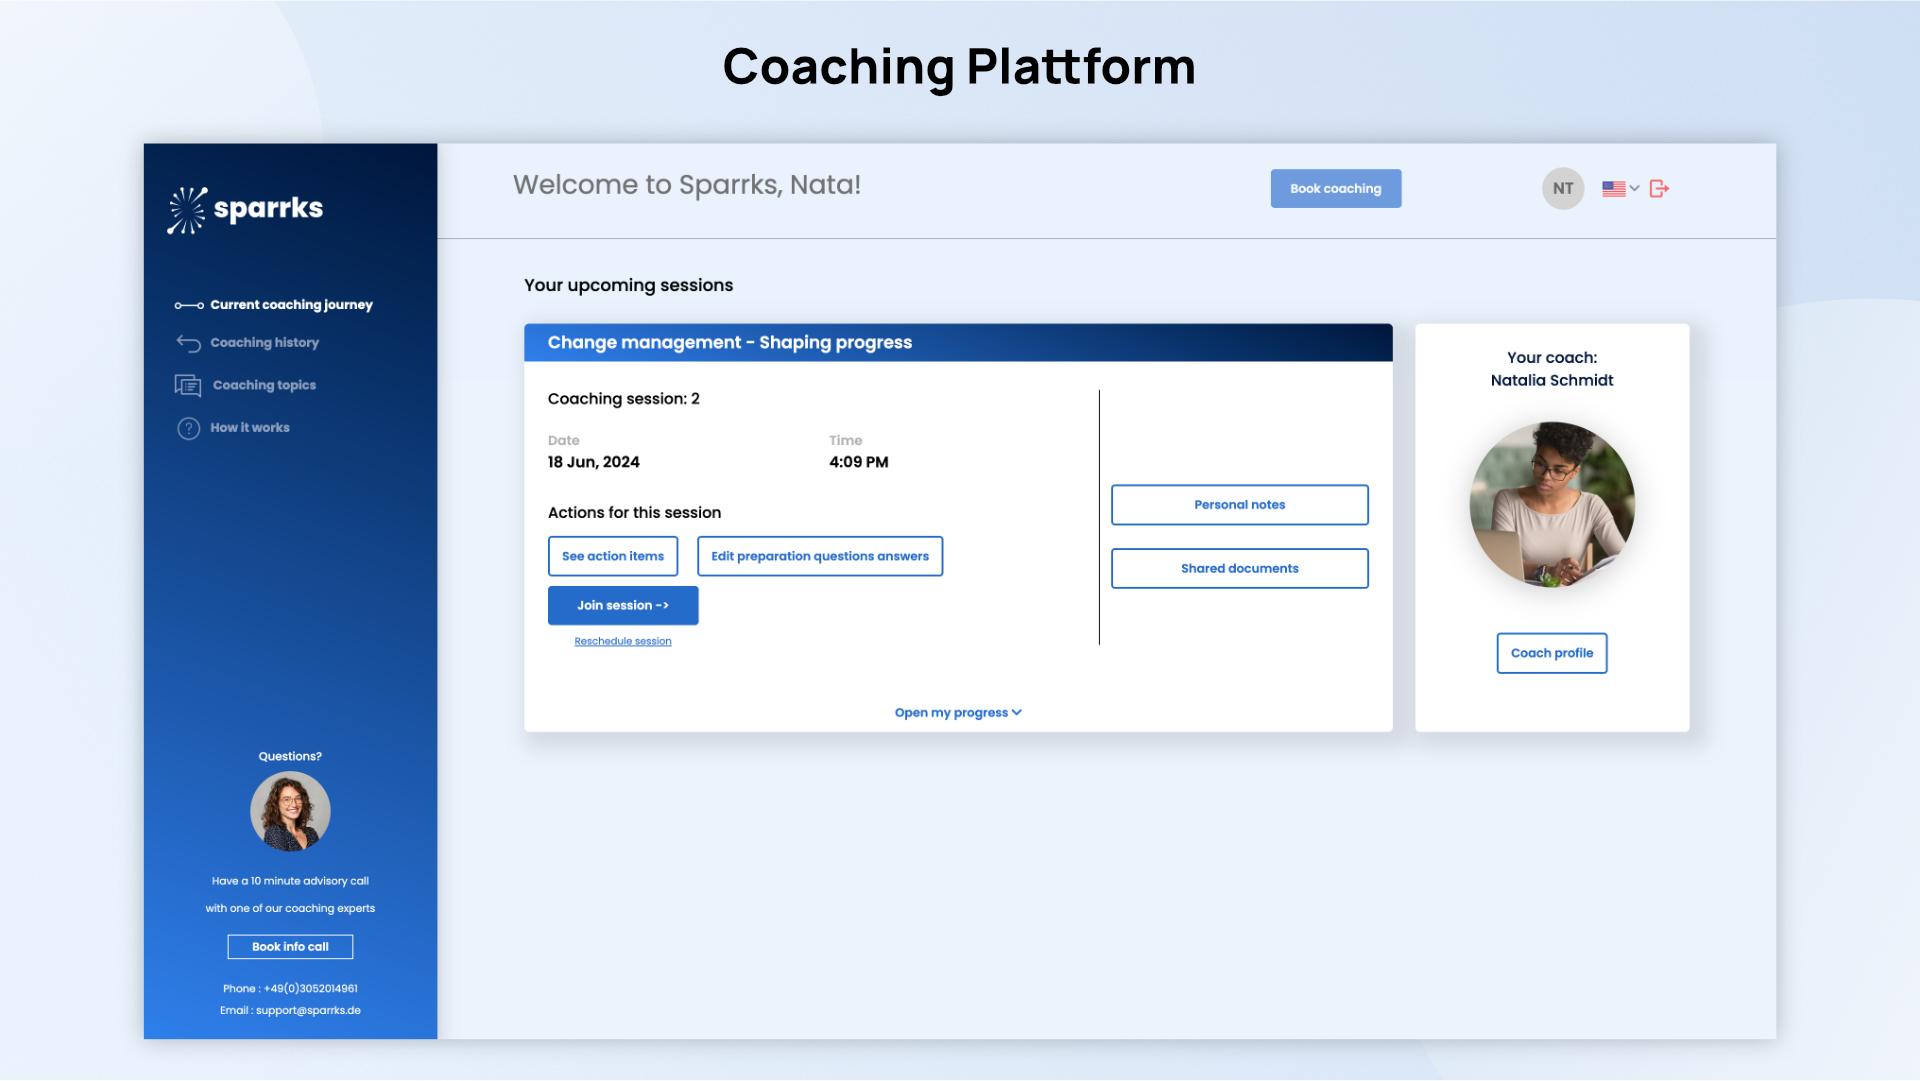Click the red logout icon
The width and height of the screenshot is (1920, 1081).
1659,188
